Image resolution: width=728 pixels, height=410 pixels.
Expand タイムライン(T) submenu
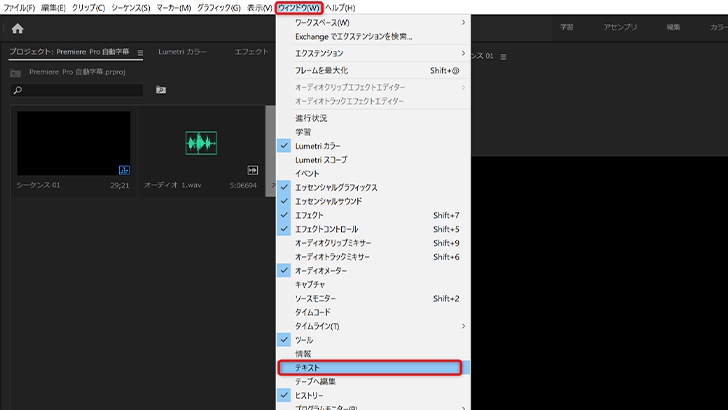point(373,326)
